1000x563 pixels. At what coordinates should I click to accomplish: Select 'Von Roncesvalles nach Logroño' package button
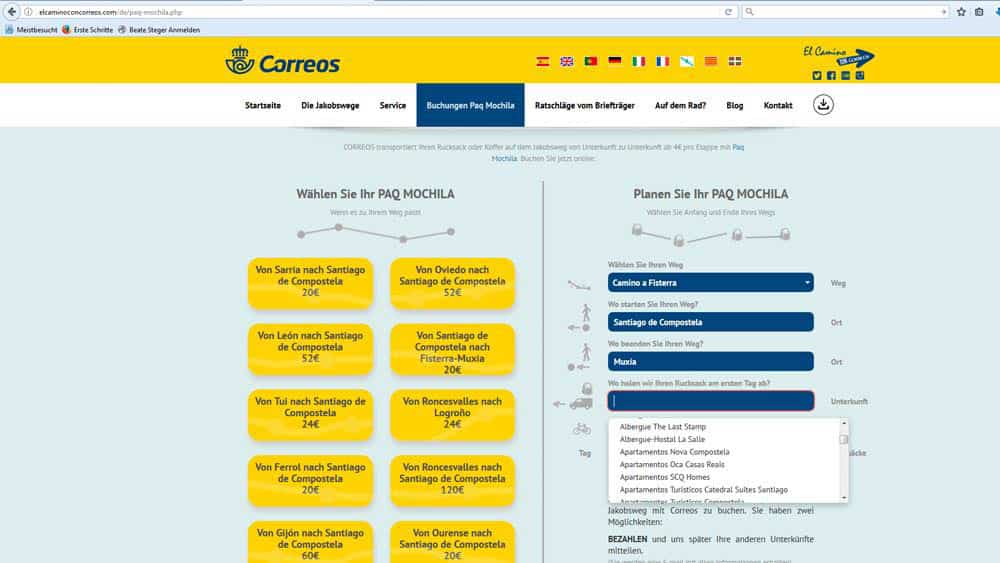452,413
